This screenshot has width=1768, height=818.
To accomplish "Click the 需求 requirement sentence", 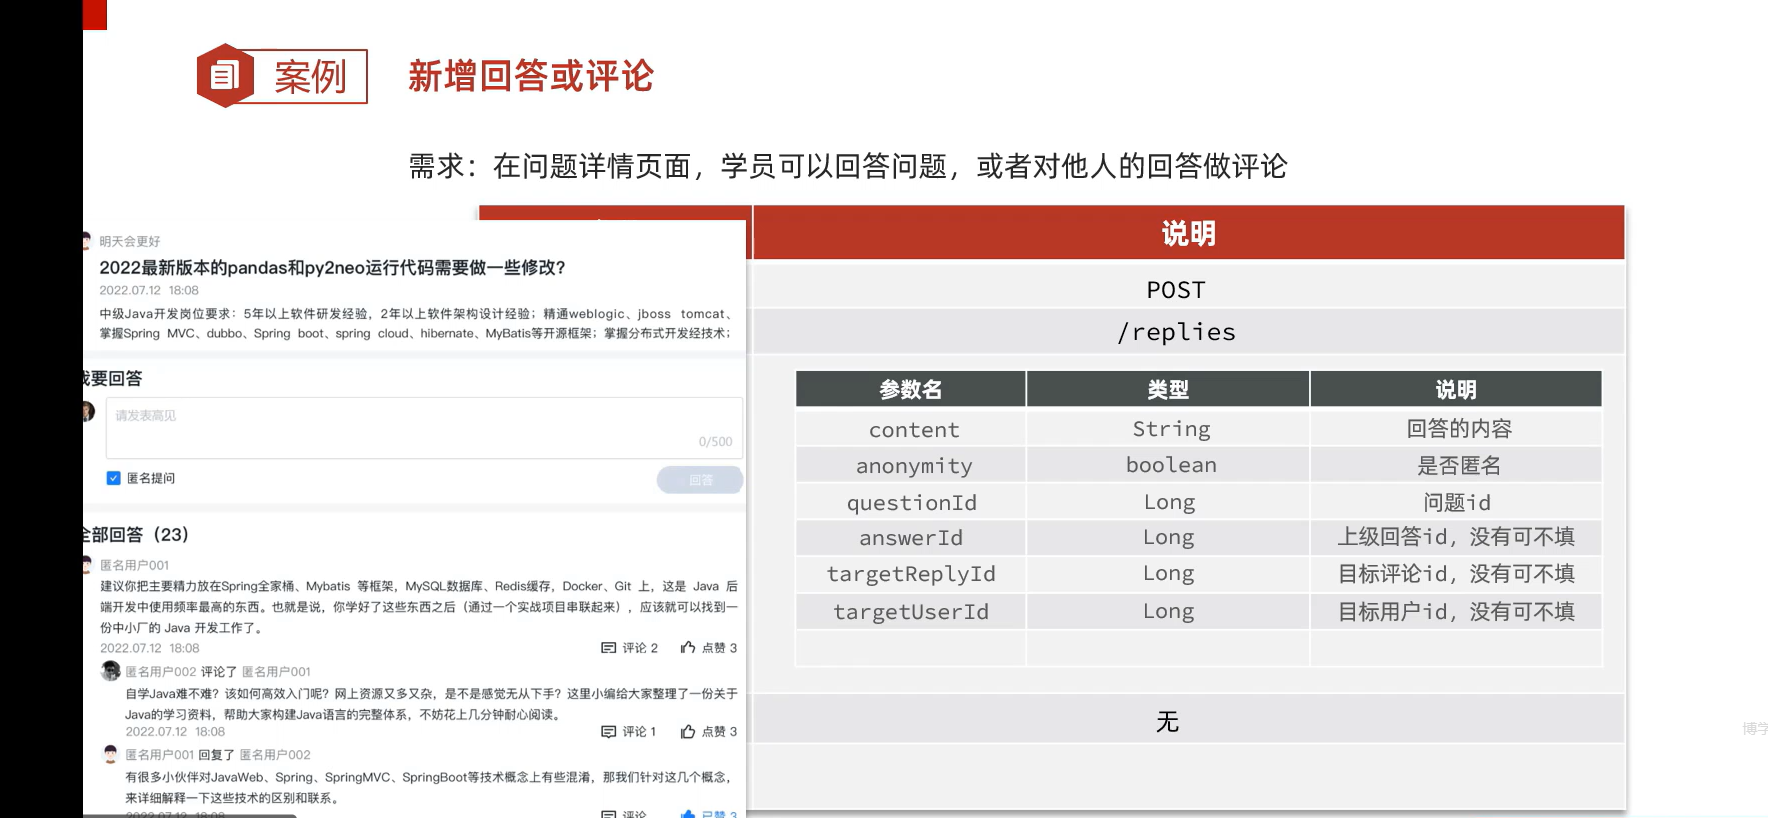I will pos(848,166).
